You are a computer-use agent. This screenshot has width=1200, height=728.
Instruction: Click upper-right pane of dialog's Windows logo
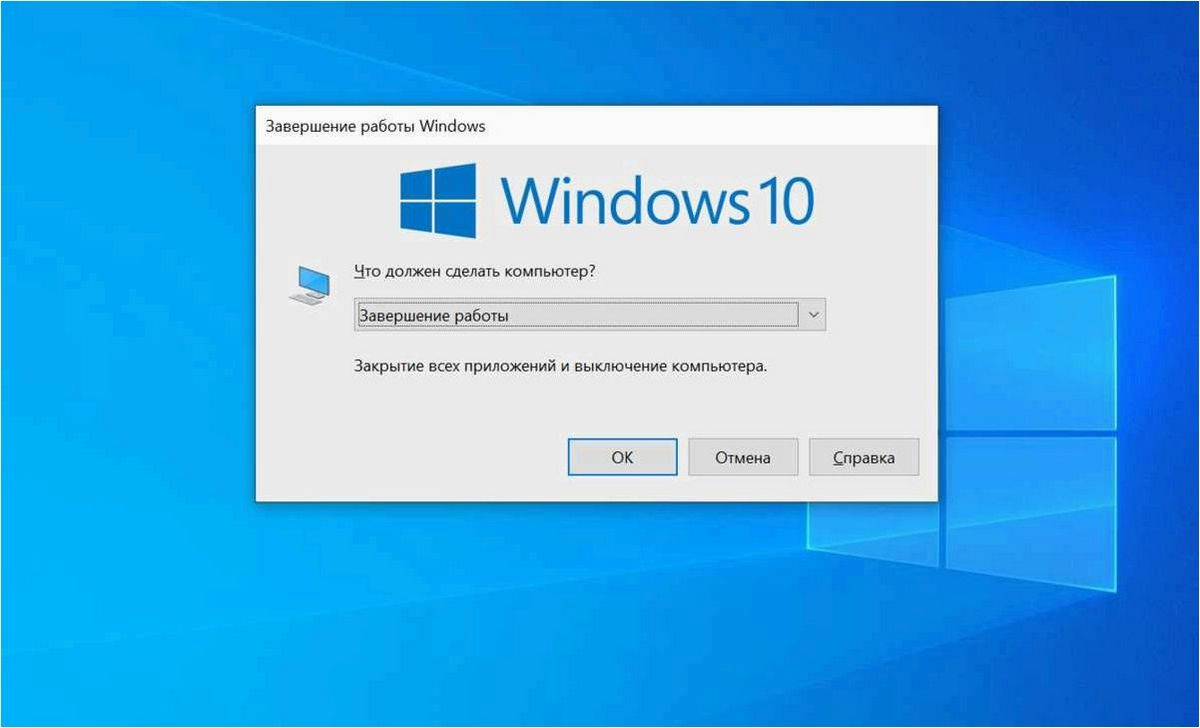(x=456, y=180)
